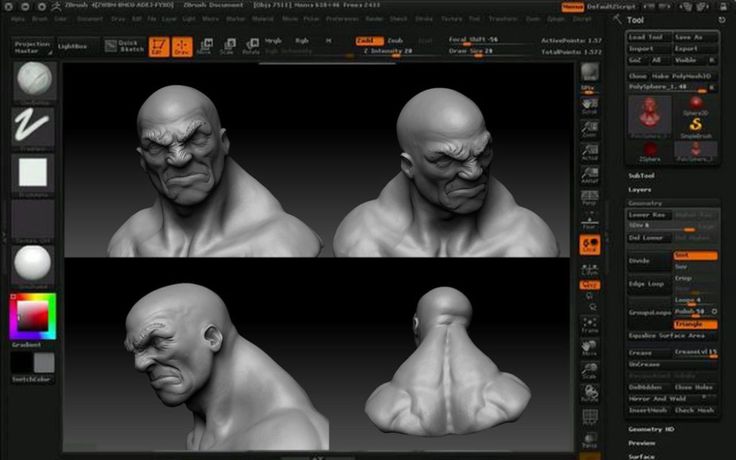This screenshot has width=736, height=460.
Task: Open the empty texture slot picker
Action: 33,220
